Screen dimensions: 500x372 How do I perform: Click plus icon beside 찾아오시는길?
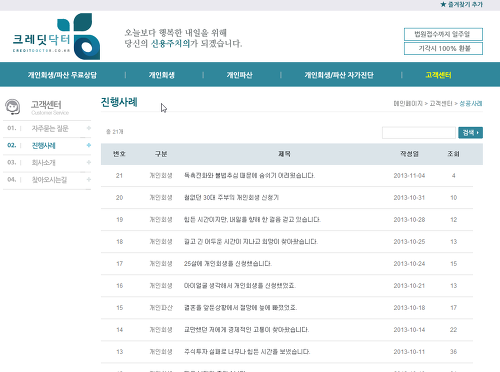(x=89, y=180)
